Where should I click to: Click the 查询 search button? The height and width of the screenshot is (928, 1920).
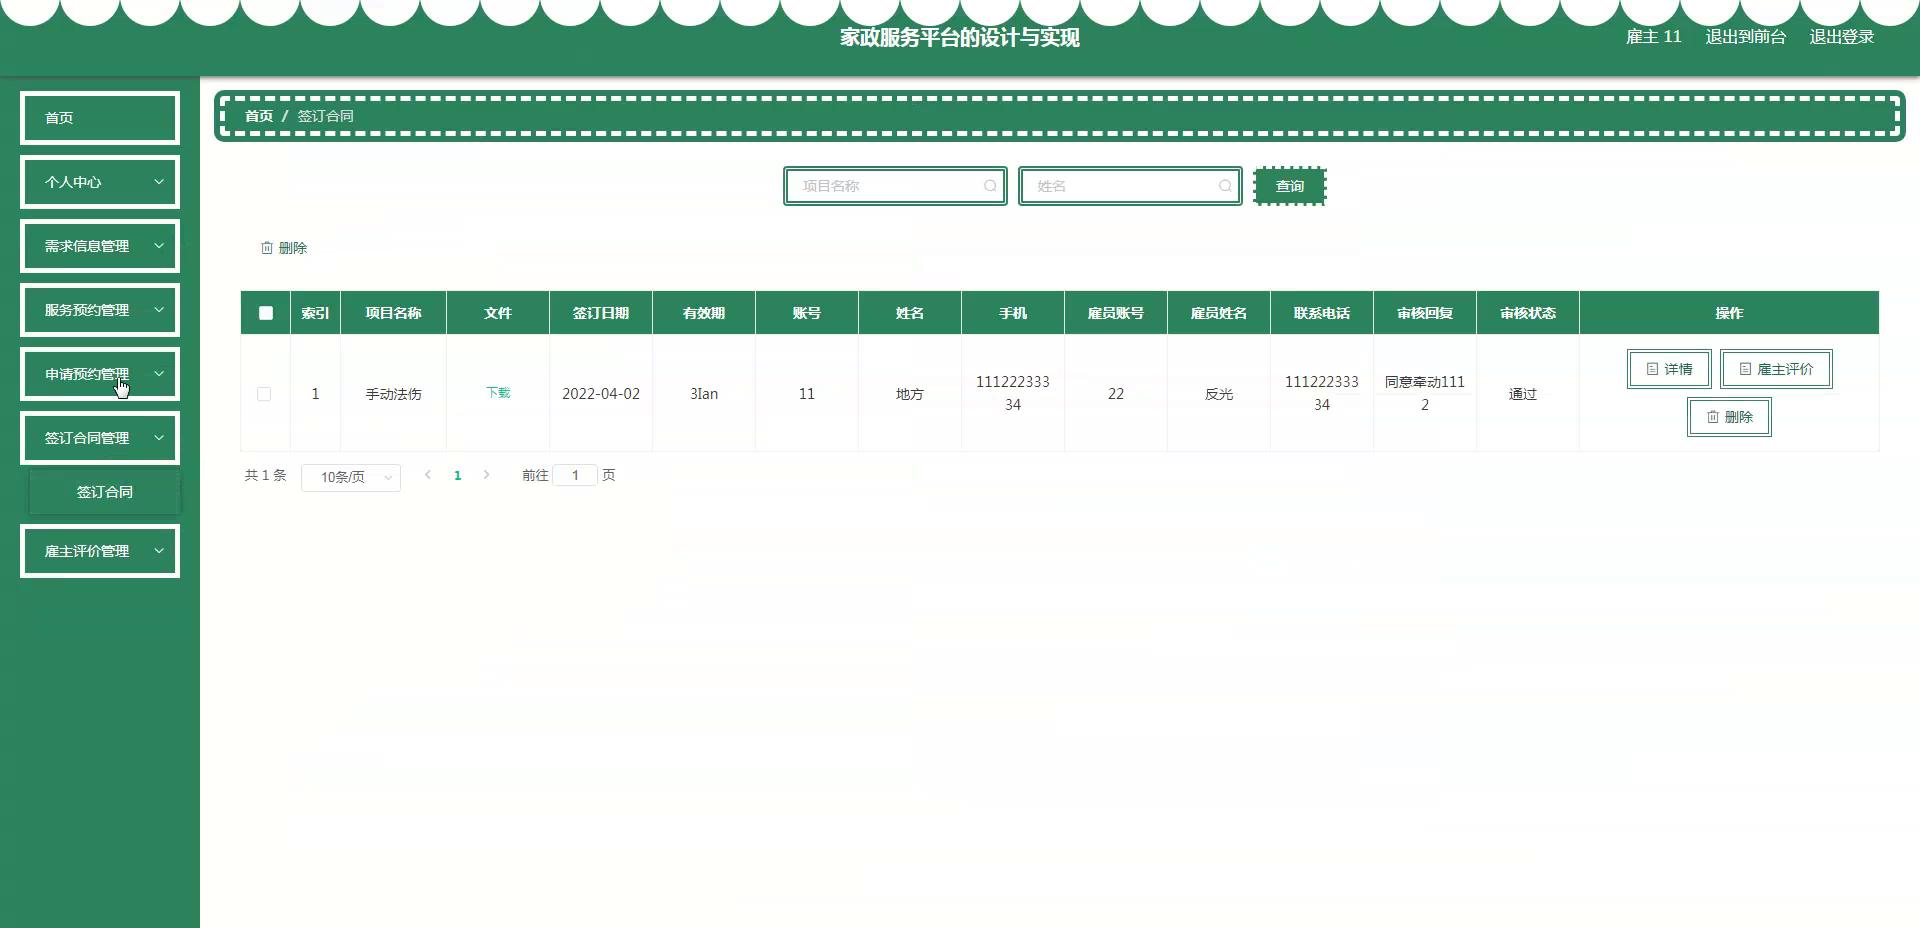[x=1289, y=186]
